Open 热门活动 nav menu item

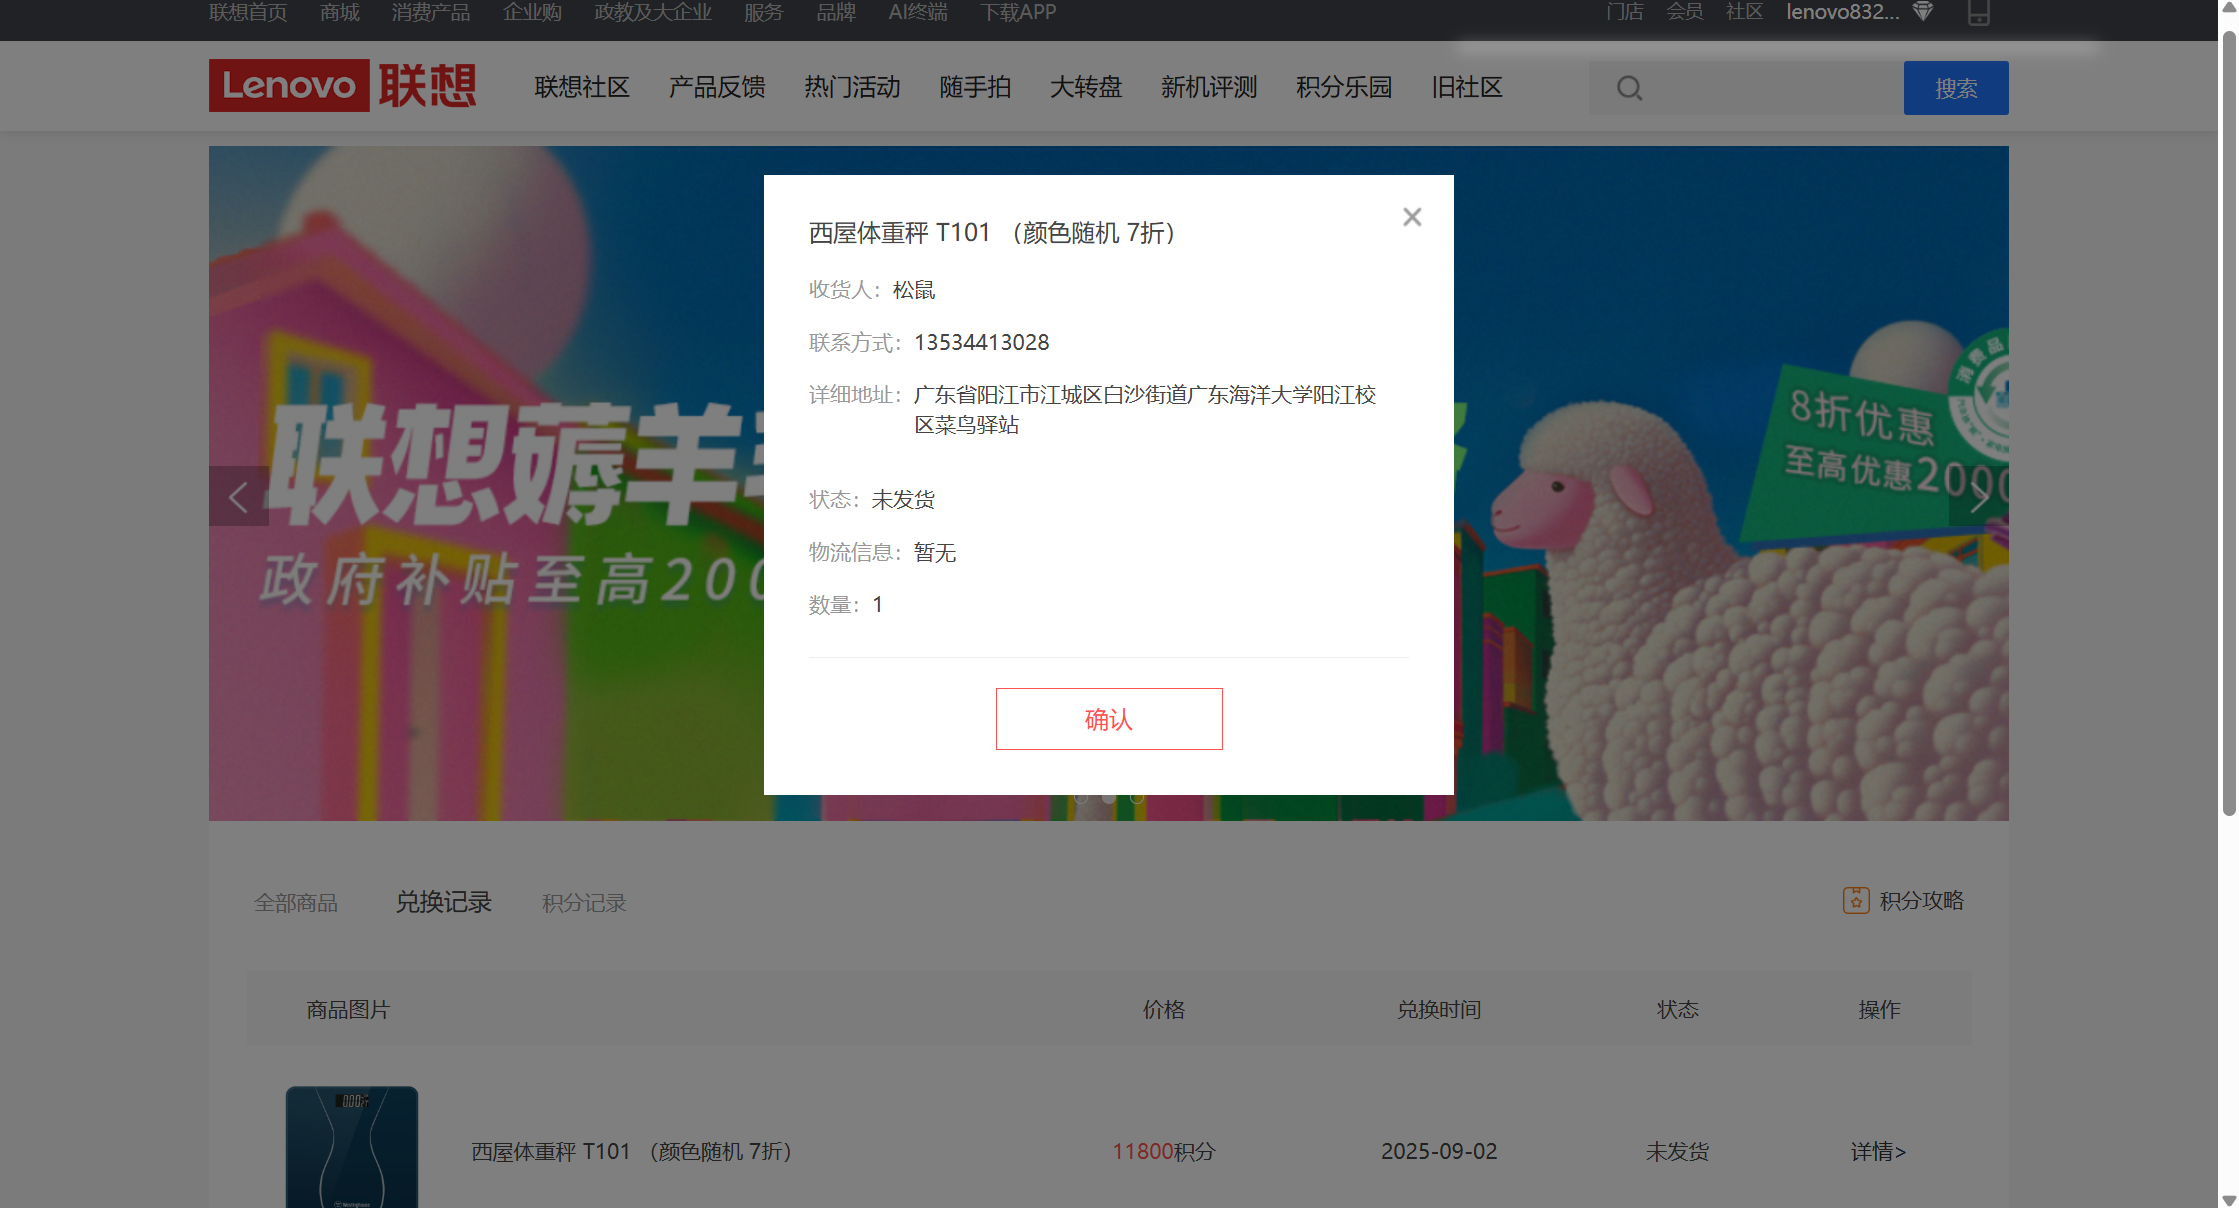[x=852, y=88]
